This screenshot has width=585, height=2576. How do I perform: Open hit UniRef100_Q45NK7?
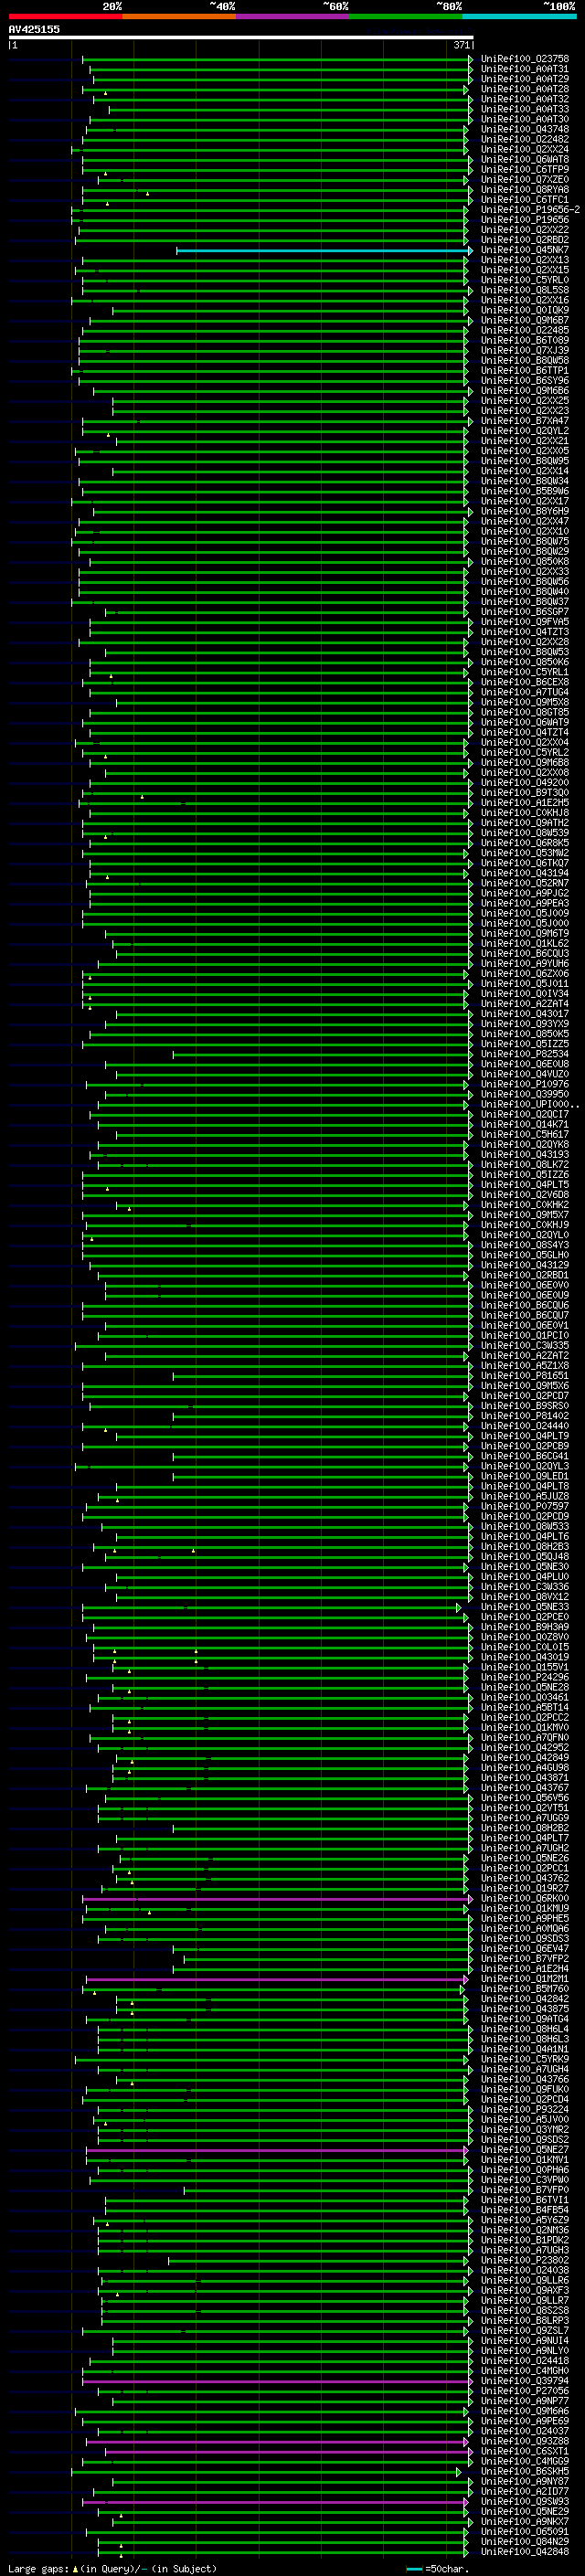[x=525, y=250]
